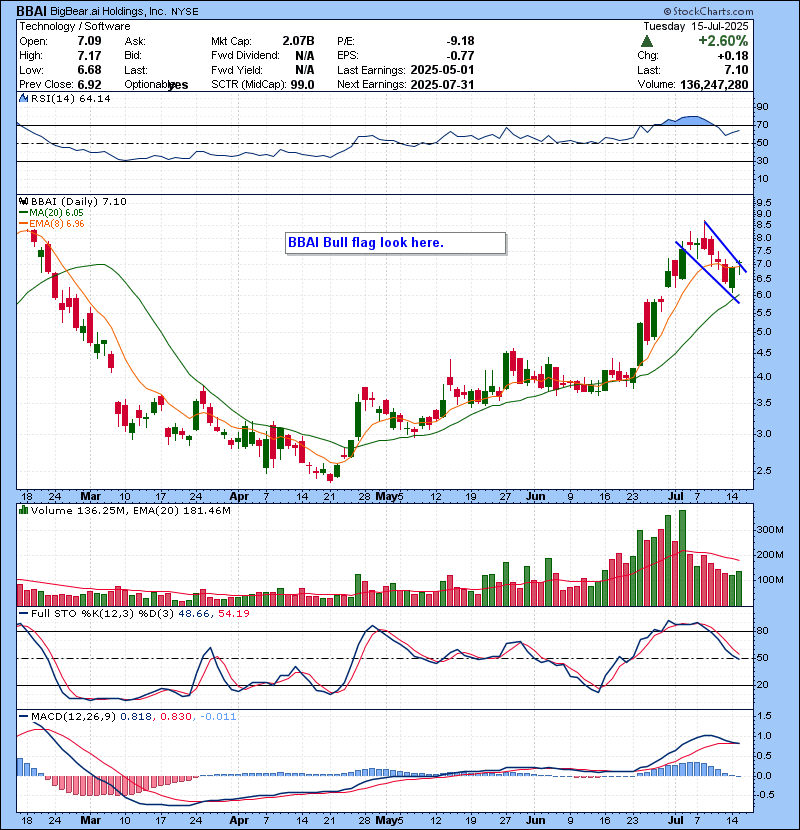Screen dimensions: 800x830
Task: Click the BigBear.ai Holdings, Inc. company name
Action: (109, 11)
